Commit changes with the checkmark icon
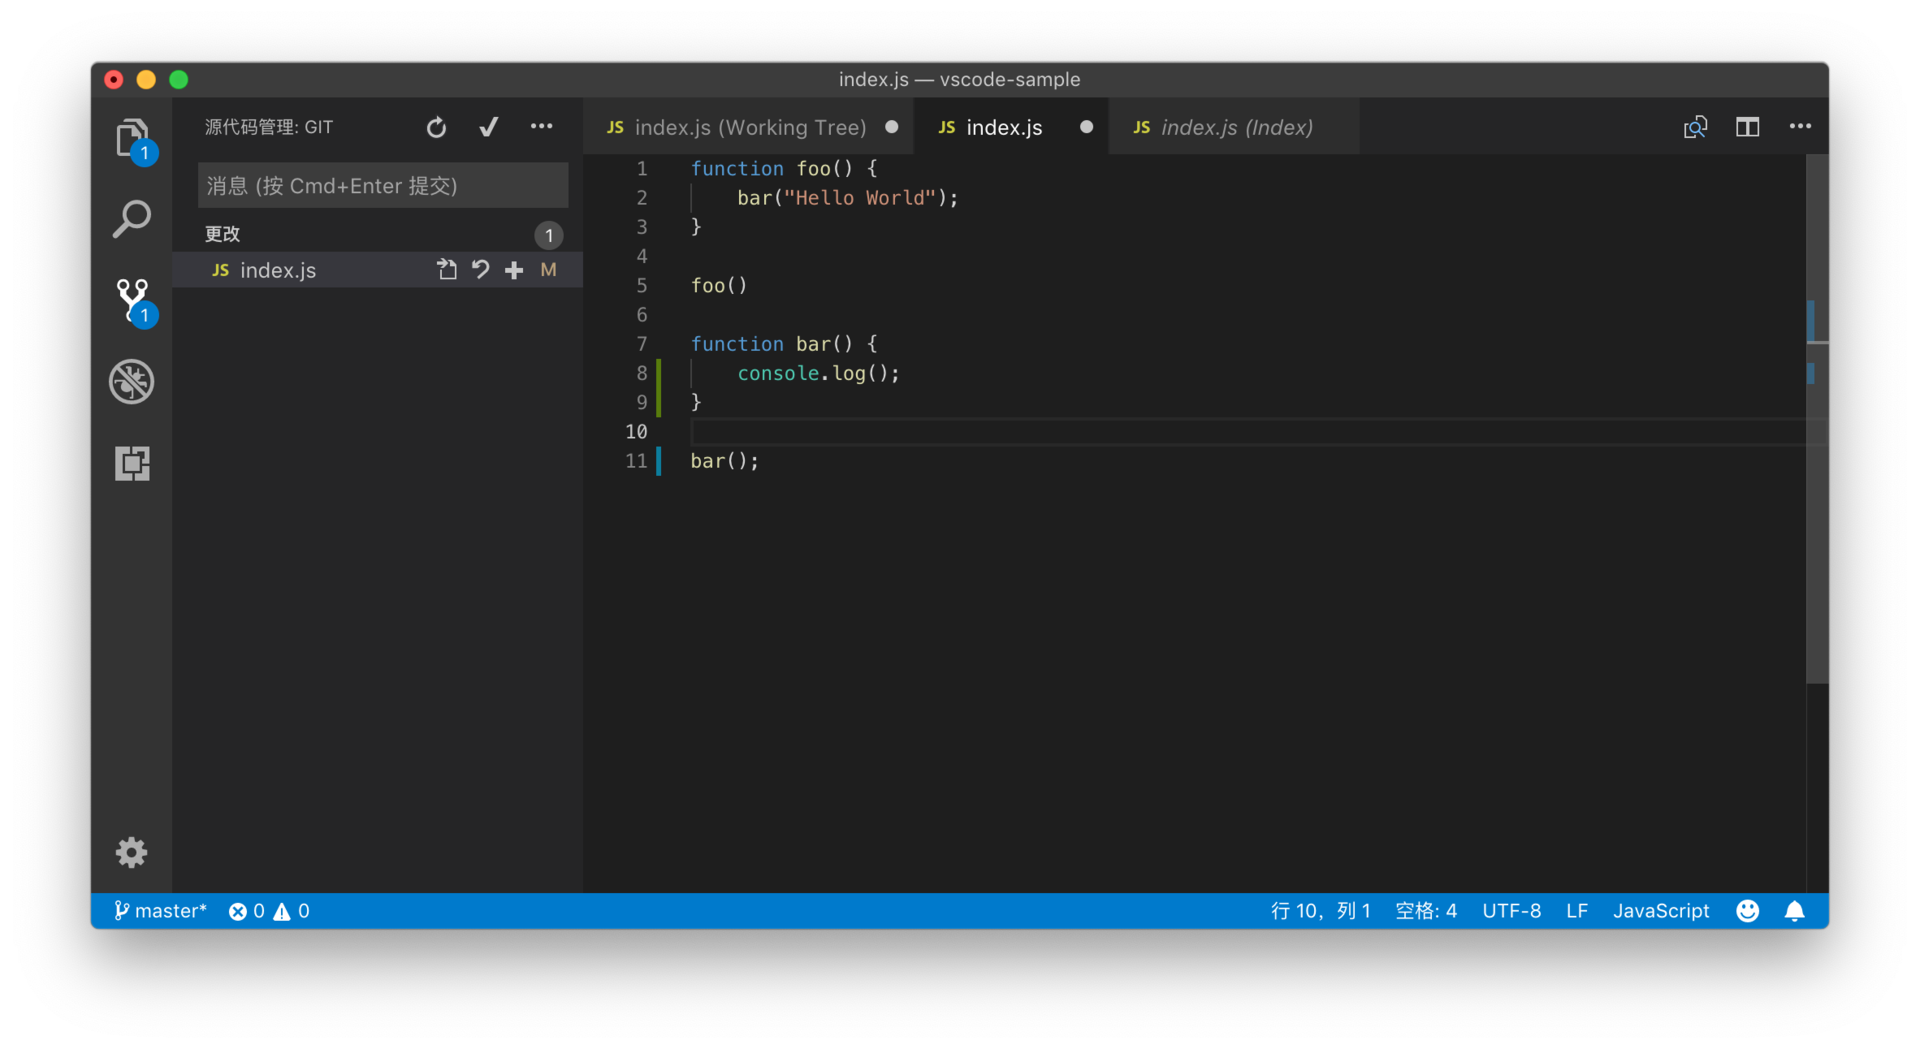Screen dimensions: 1920x1049 click(489, 127)
